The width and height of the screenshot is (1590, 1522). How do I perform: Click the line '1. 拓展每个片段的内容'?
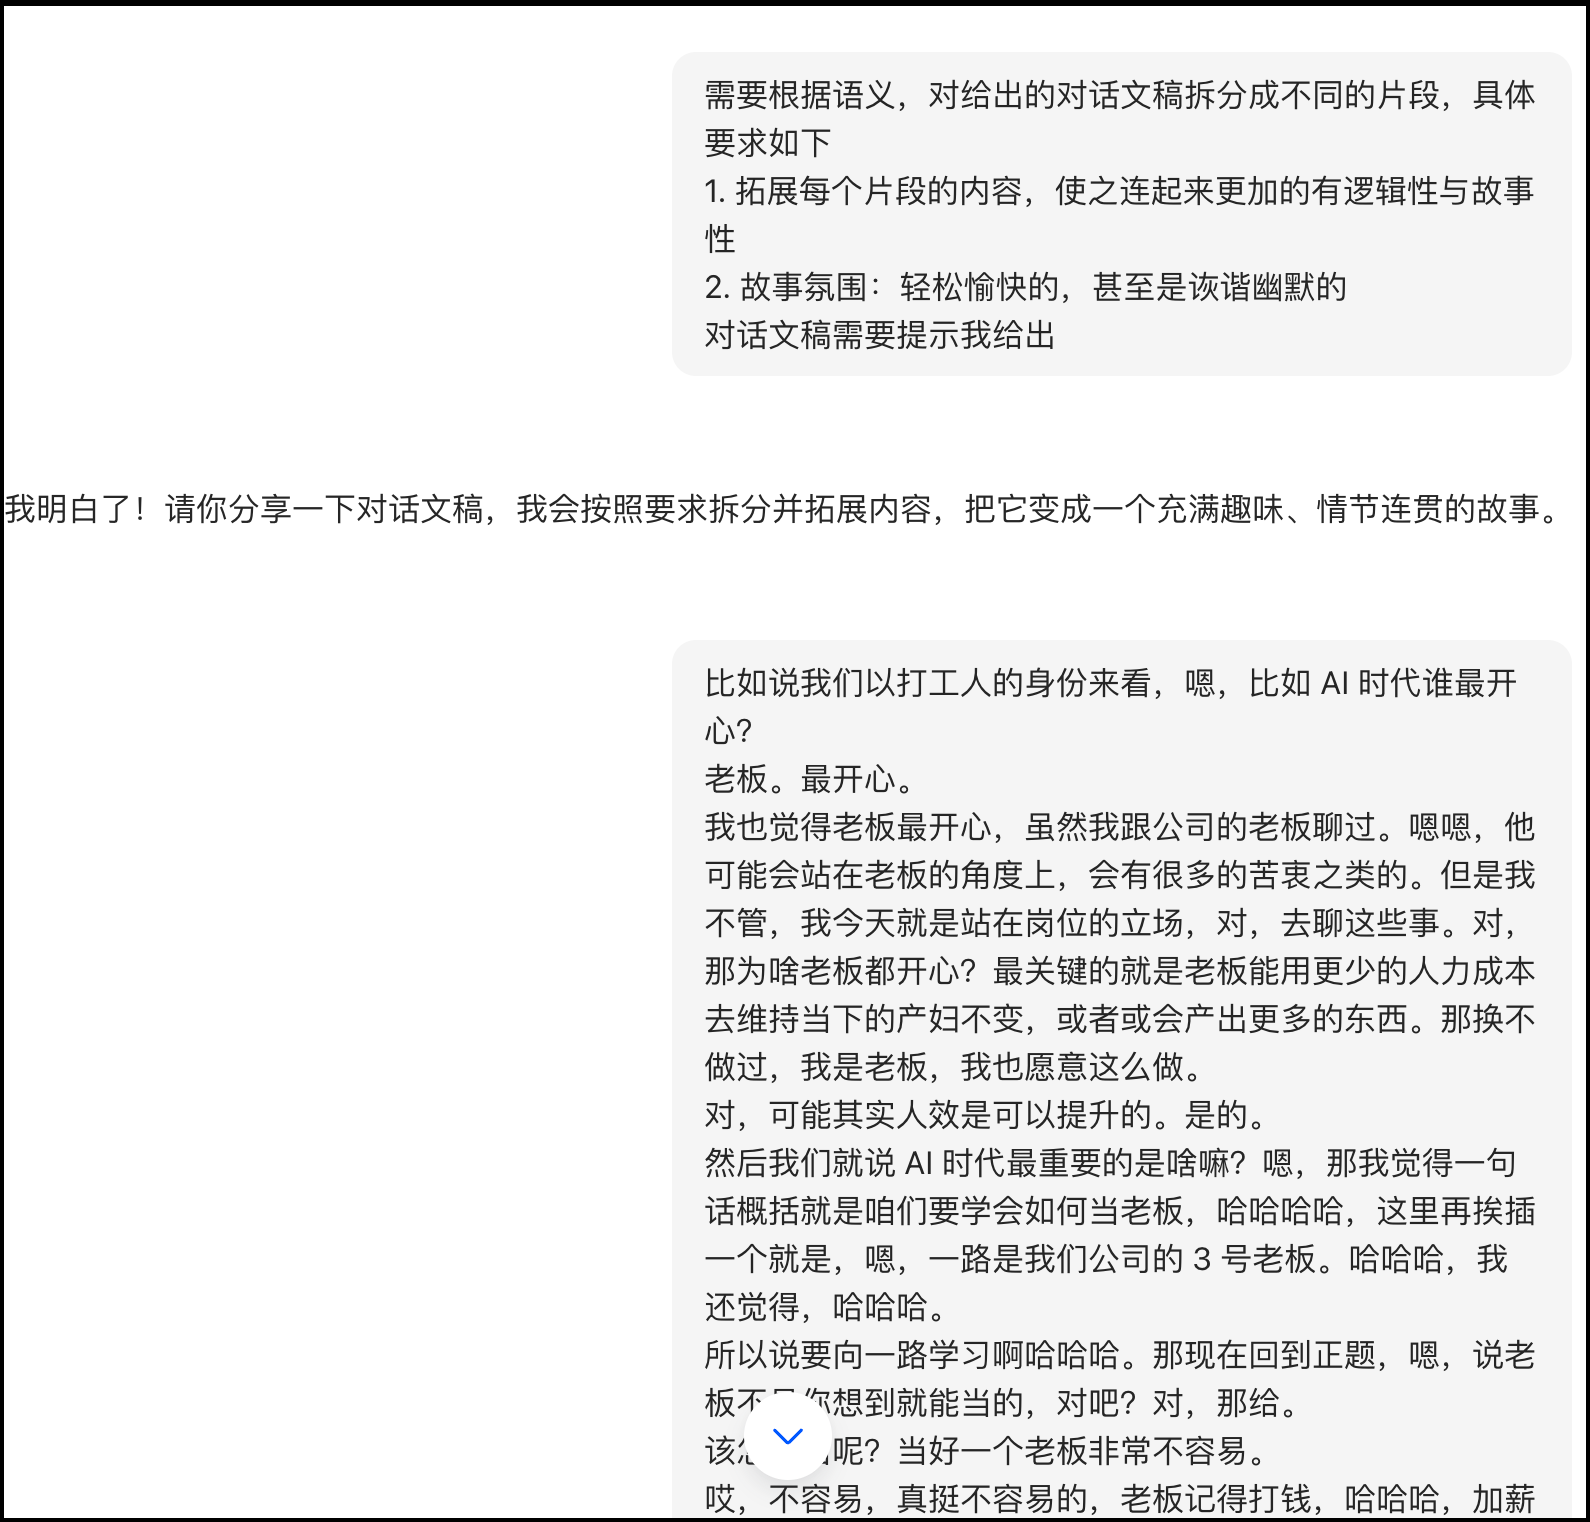1119,191
